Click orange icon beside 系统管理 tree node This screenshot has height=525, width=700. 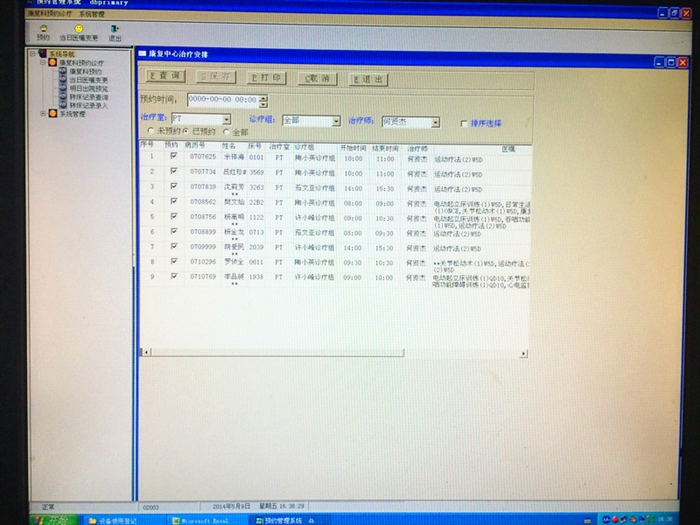pos(53,113)
